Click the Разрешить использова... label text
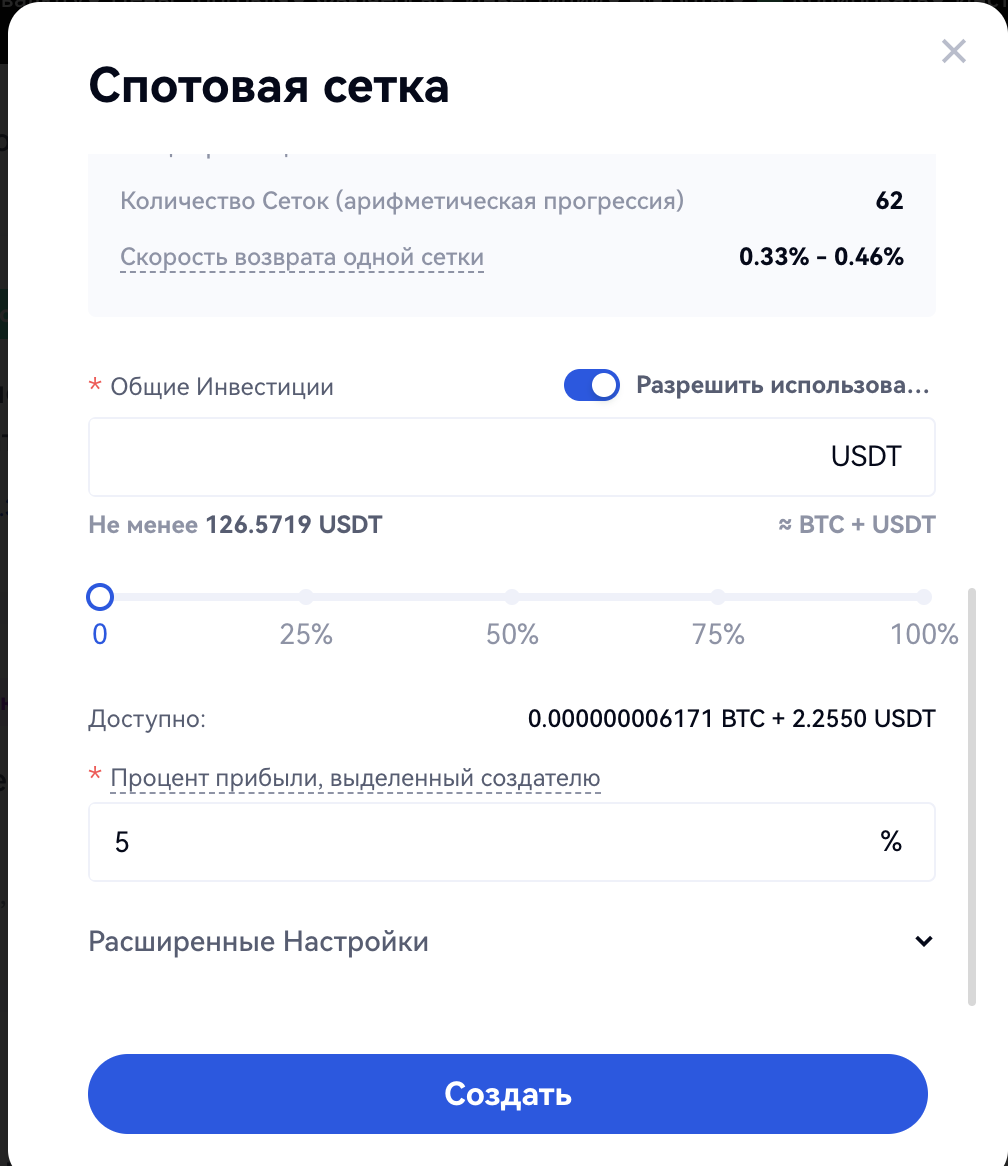This screenshot has height=1166, width=1008. tap(783, 385)
